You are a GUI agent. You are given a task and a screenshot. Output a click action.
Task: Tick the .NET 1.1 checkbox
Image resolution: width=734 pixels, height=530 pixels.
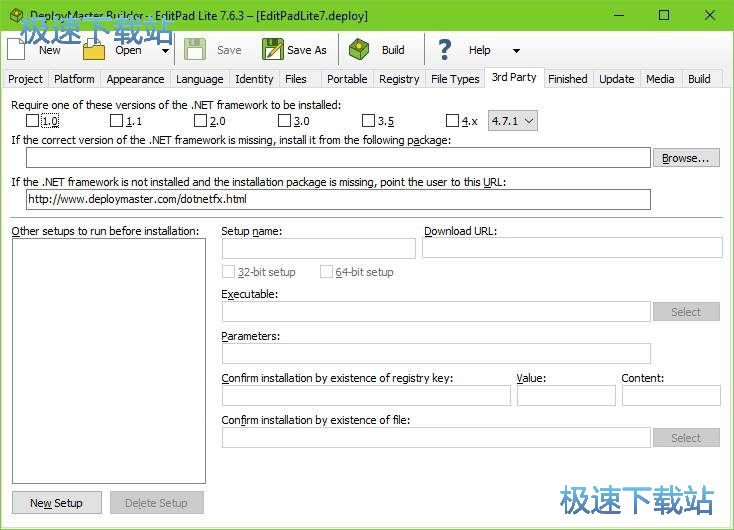click(x=116, y=121)
